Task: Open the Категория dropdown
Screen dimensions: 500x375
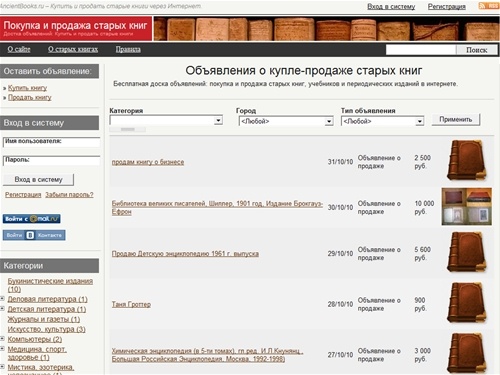Action: click(166, 120)
